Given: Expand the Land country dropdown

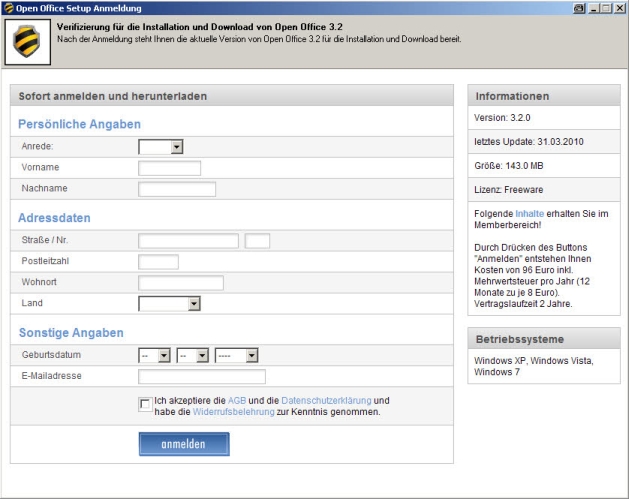Looking at the screenshot, I should tap(169, 303).
